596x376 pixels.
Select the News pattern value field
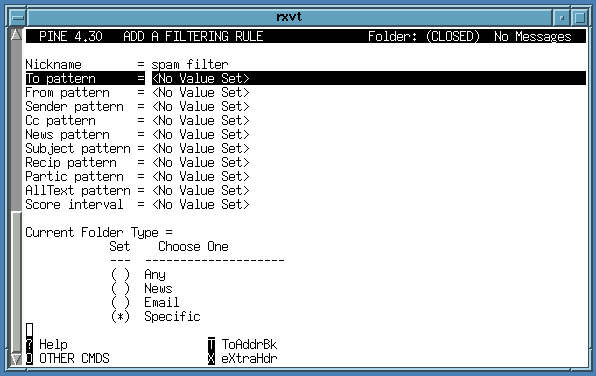coord(200,135)
